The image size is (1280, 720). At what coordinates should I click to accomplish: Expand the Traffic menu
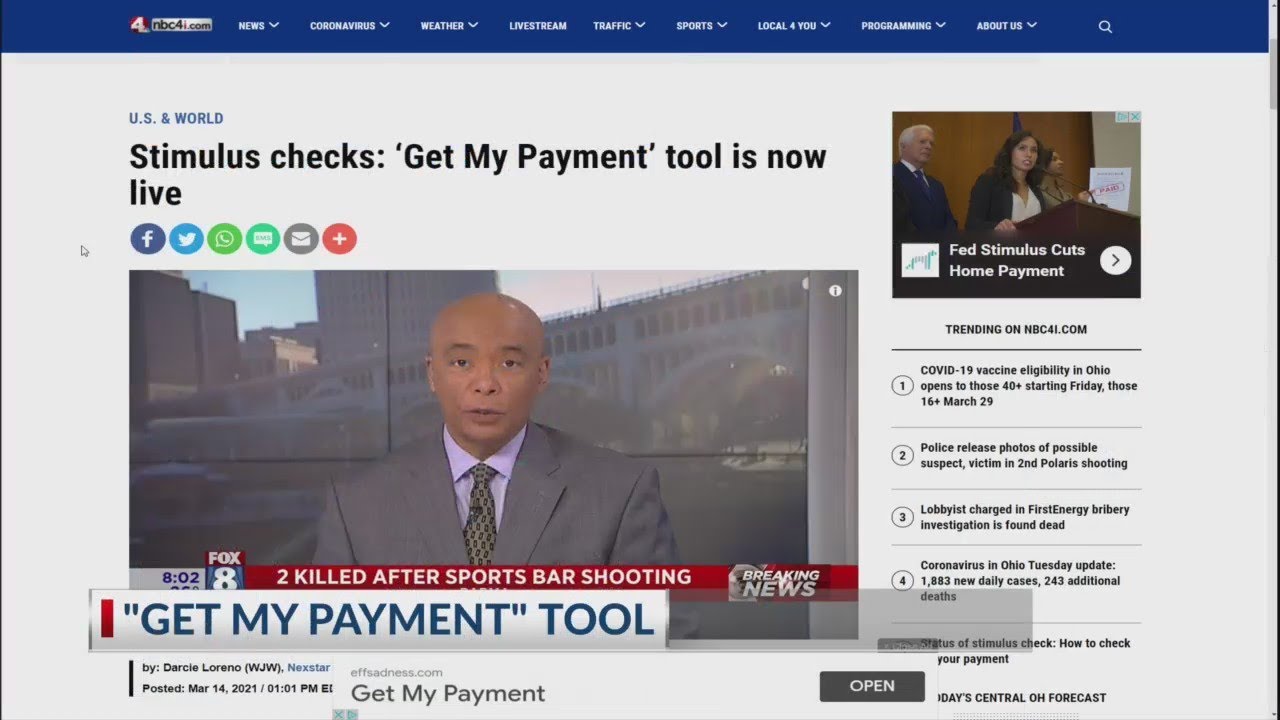(x=619, y=26)
